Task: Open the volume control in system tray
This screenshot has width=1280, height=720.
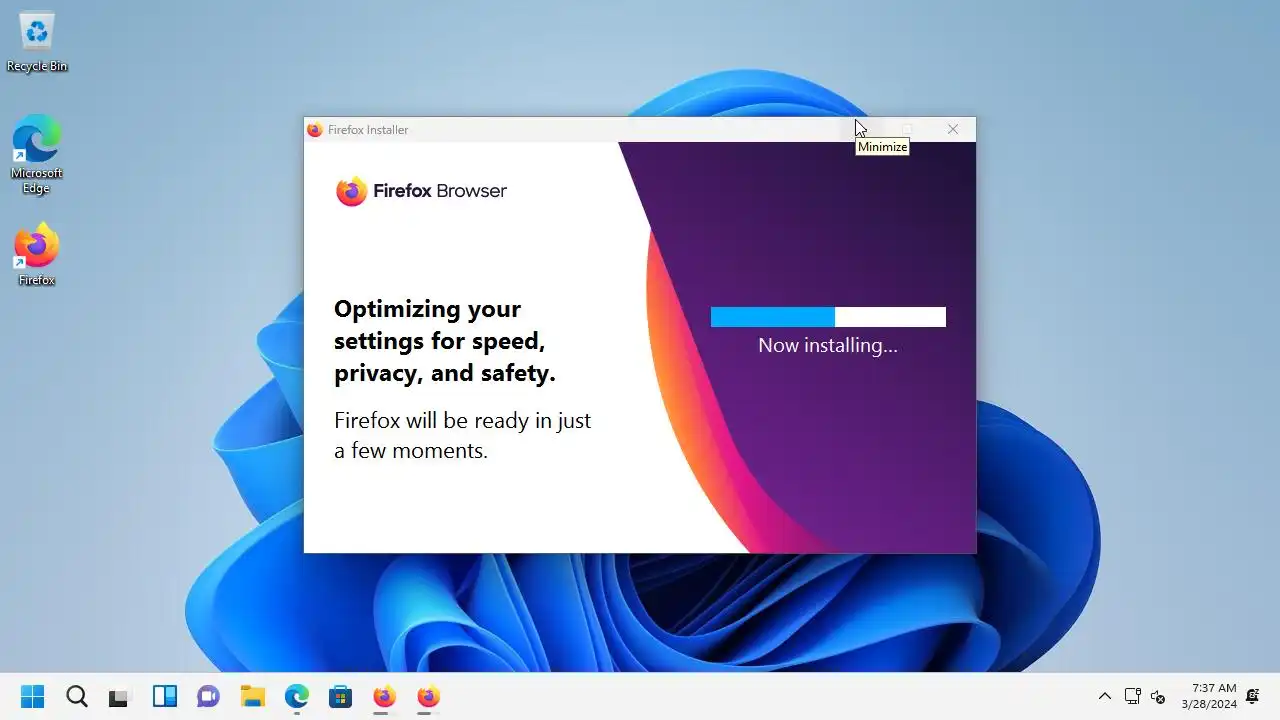Action: click(1159, 697)
